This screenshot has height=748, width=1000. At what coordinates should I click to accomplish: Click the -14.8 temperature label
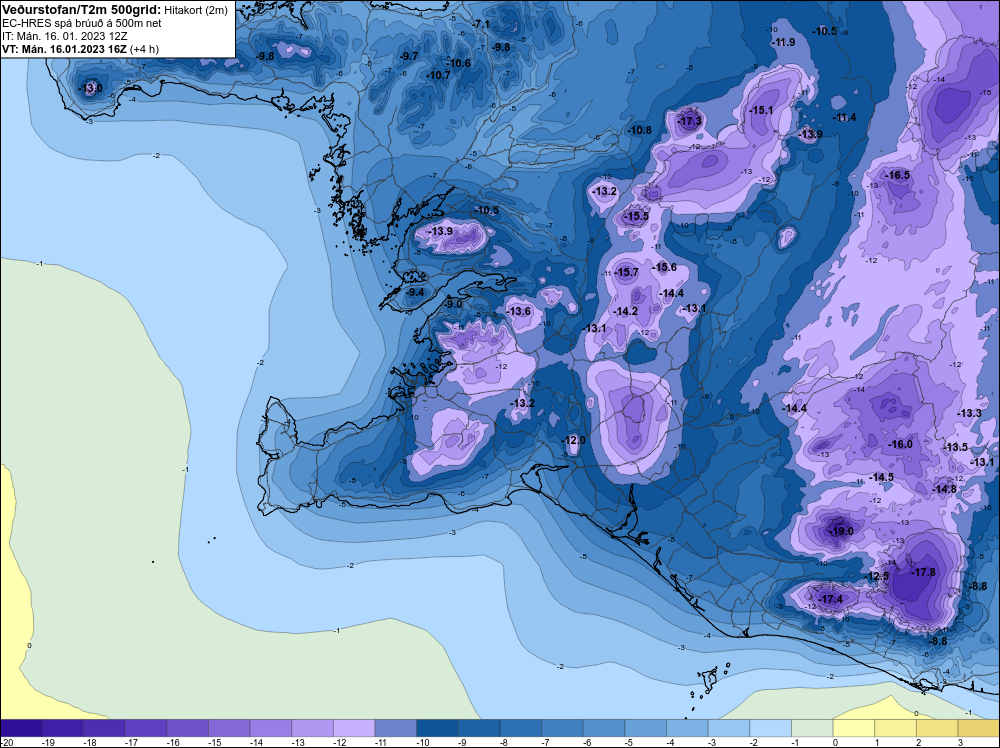(x=945, y=489)
